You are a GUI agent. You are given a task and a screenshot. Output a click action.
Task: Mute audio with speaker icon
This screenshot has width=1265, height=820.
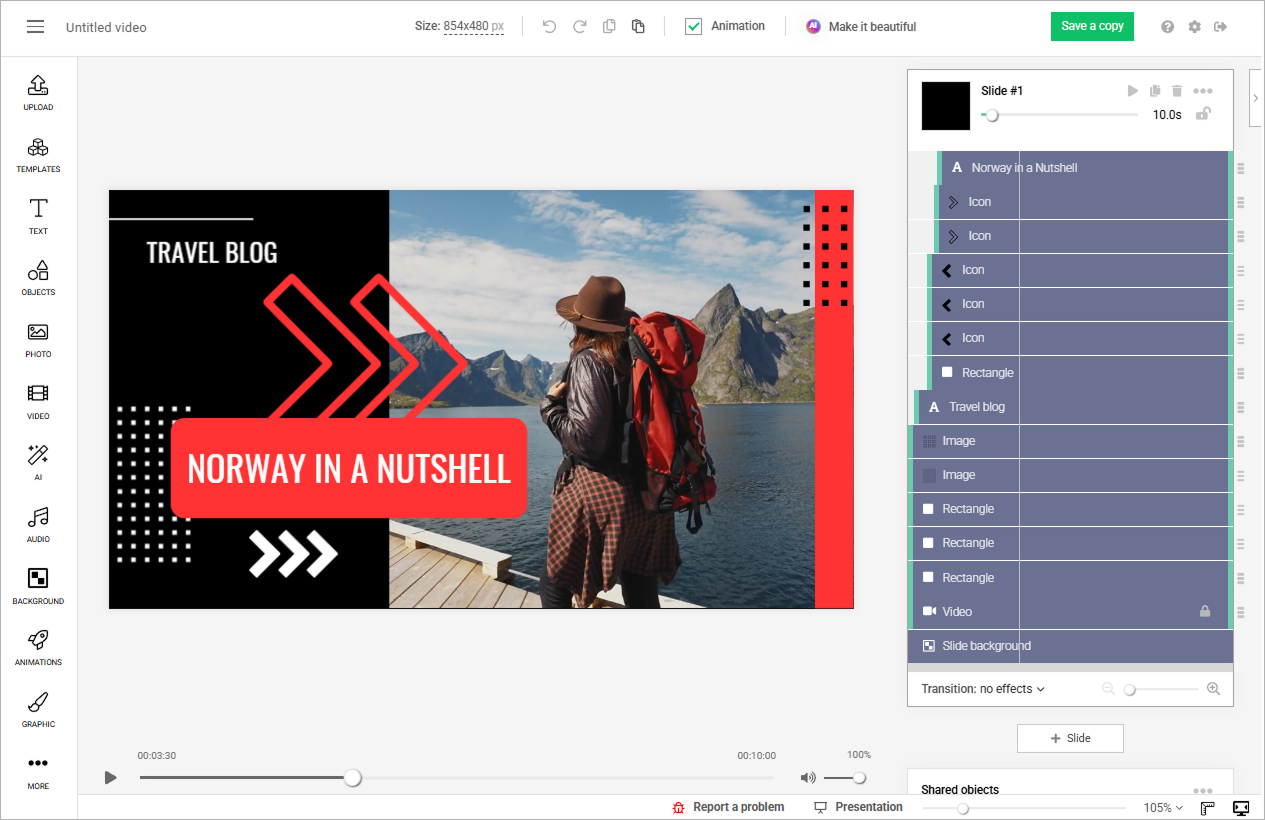(x=808, y=778)
